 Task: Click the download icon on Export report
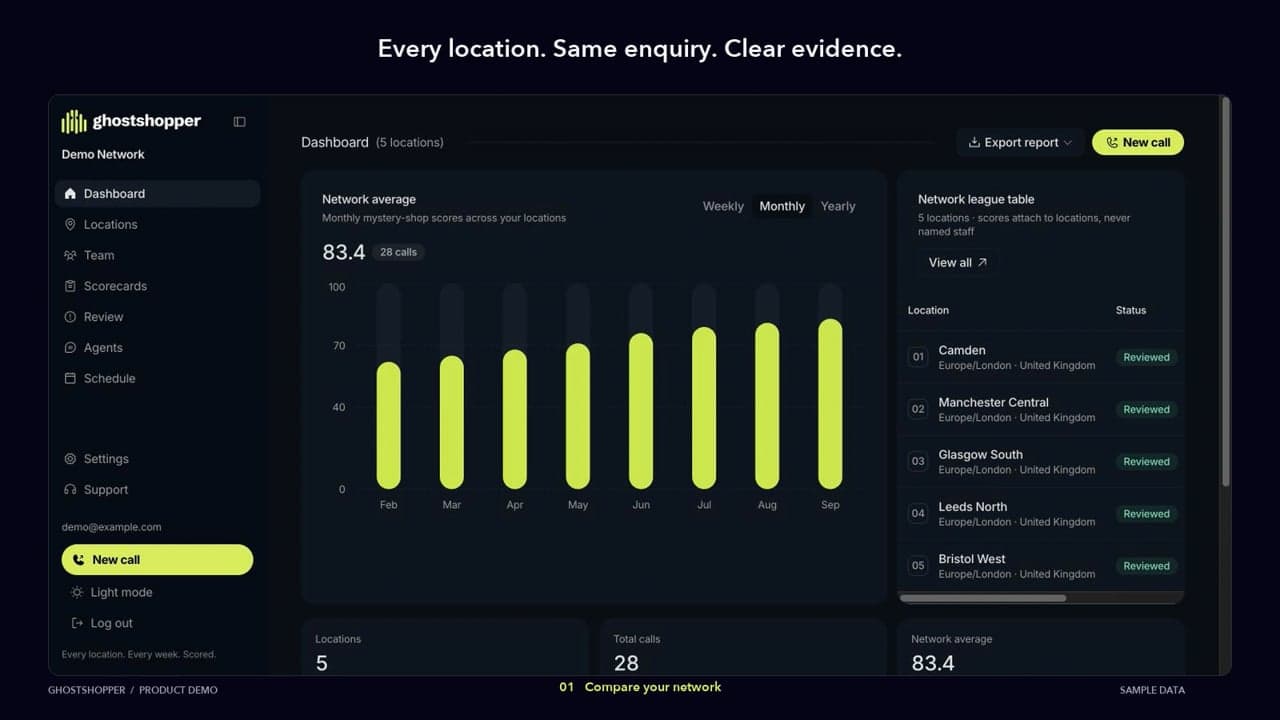point(974,143)
